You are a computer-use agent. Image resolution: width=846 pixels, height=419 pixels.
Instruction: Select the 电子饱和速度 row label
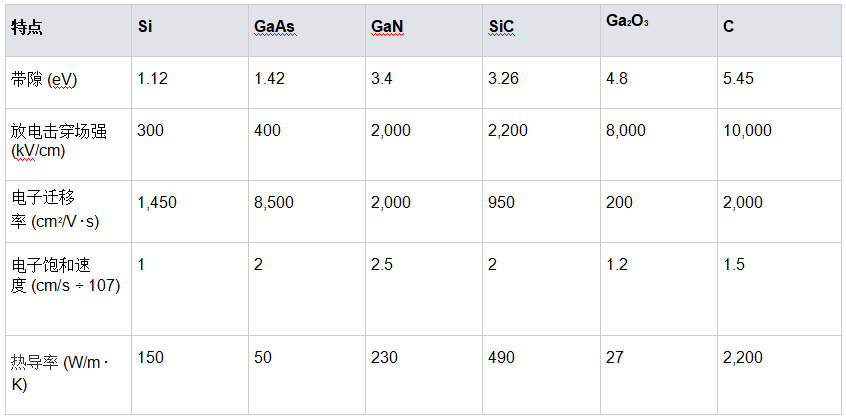coord(63,275)
